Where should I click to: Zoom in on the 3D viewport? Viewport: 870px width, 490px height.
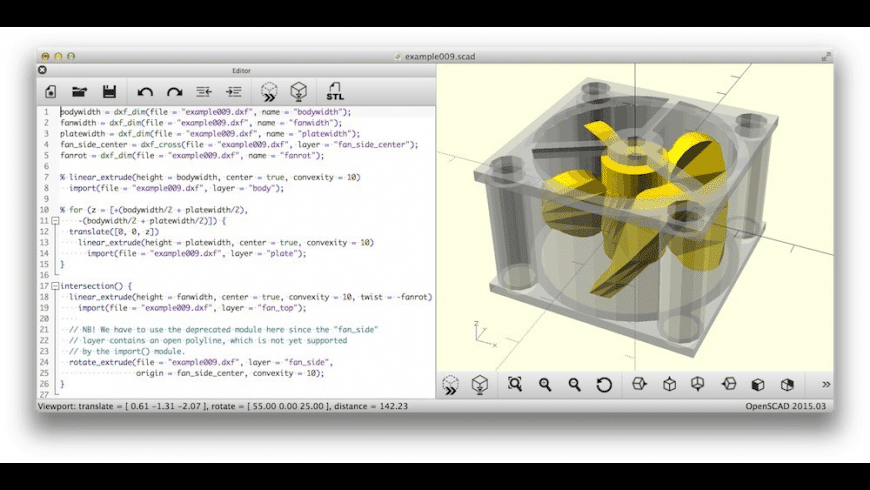[545, 384]
